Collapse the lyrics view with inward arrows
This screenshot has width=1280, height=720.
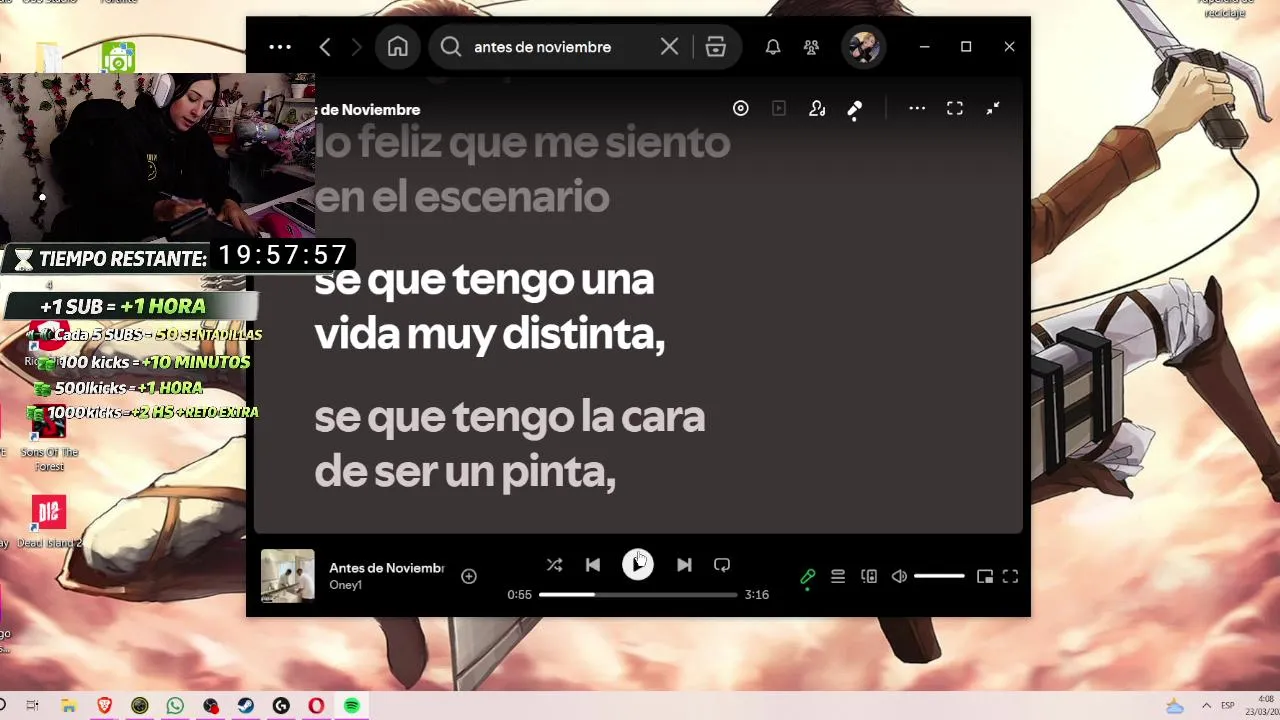(993, 108)
